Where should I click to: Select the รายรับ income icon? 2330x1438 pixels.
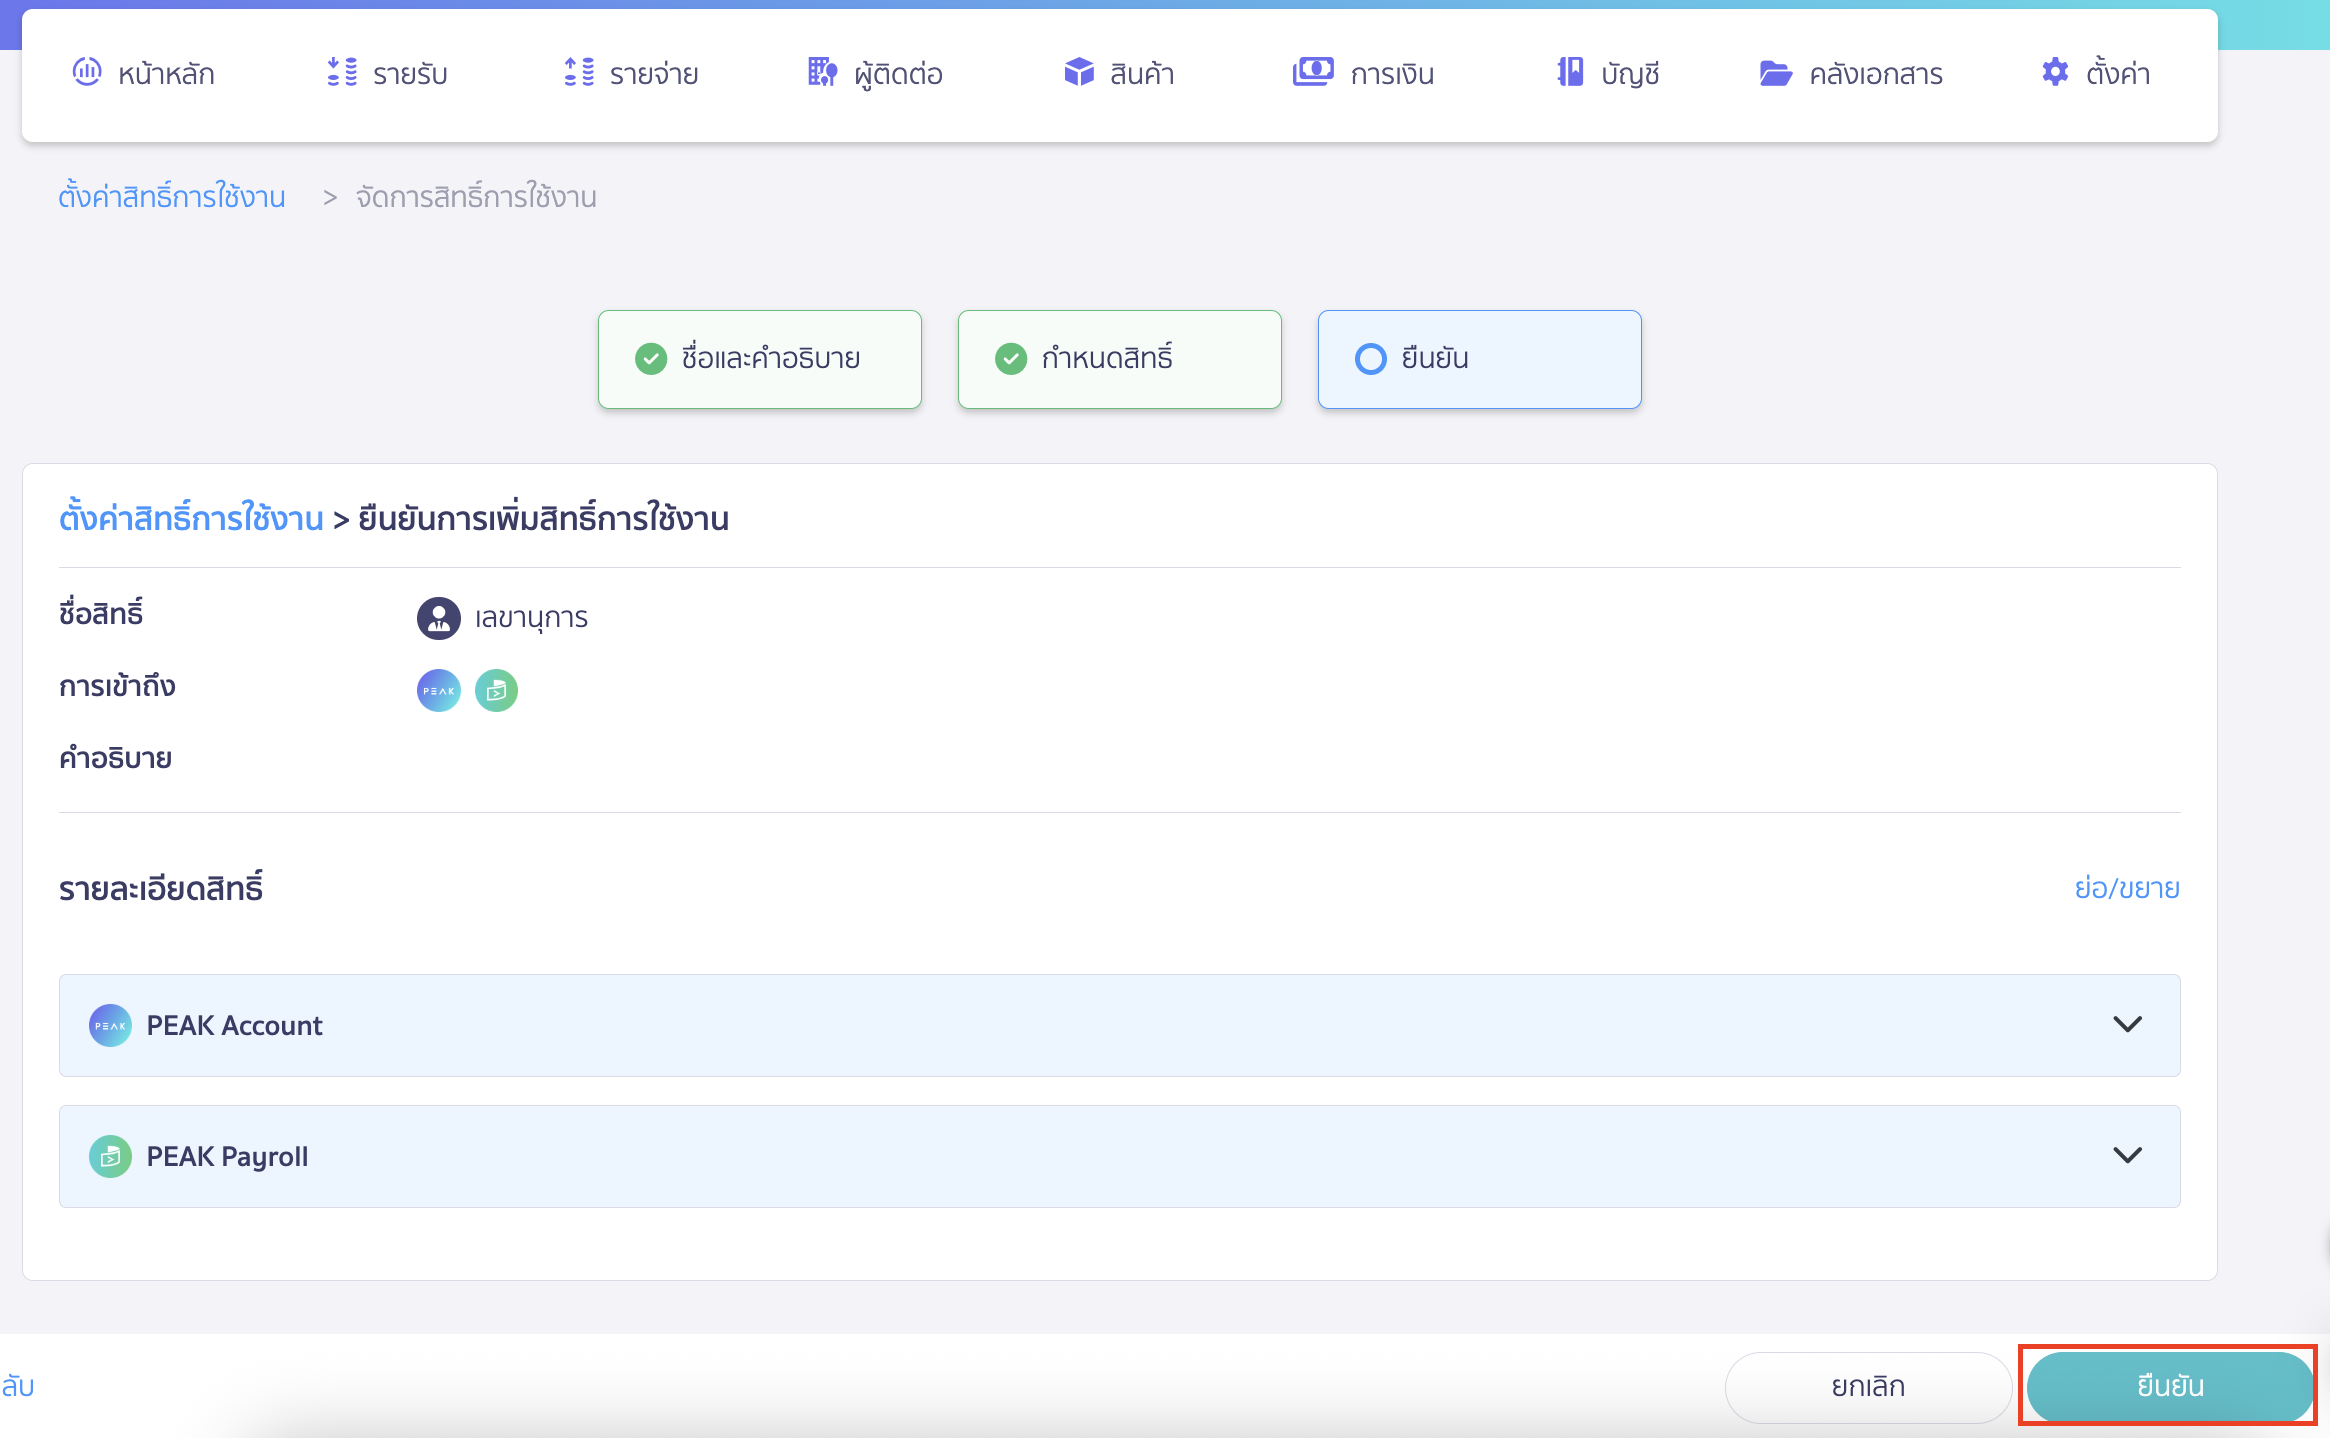[x=342, y=72]
